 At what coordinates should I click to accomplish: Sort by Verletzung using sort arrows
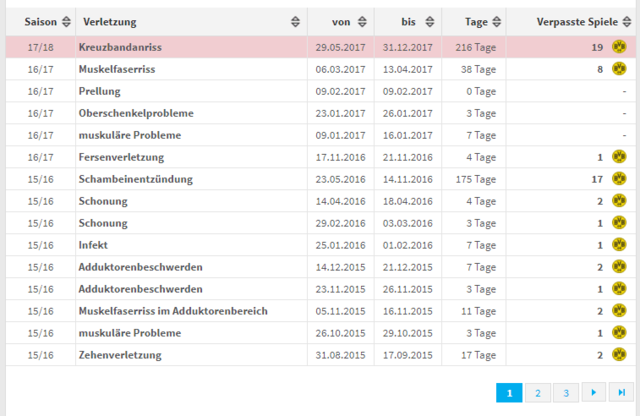point(296,22)
